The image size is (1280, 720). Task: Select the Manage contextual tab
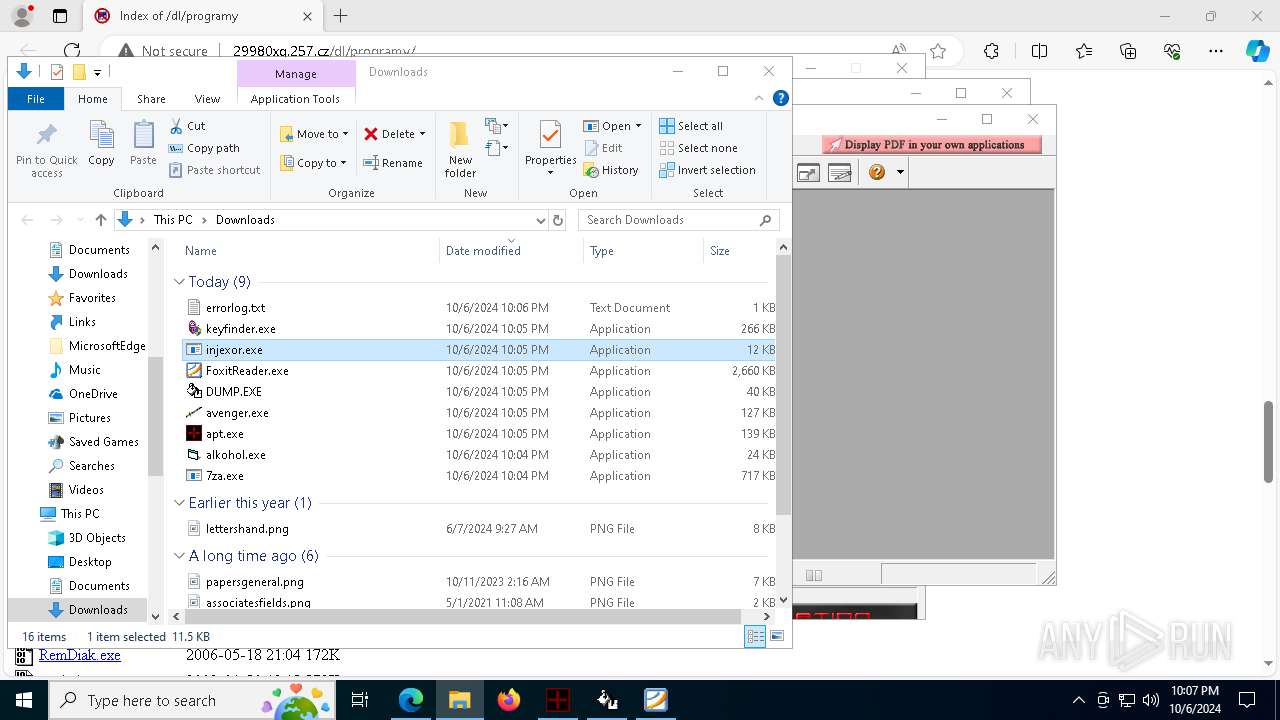[296, 74]
